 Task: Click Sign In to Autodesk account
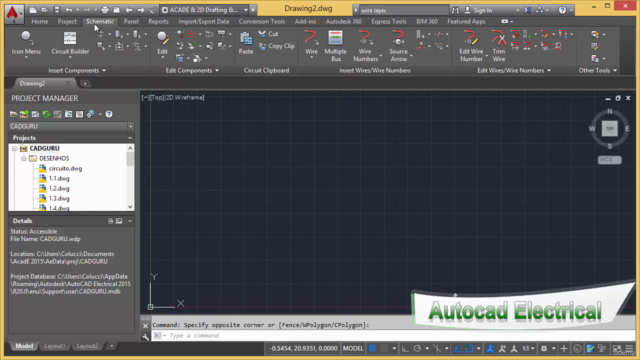[x=478, y=10]
